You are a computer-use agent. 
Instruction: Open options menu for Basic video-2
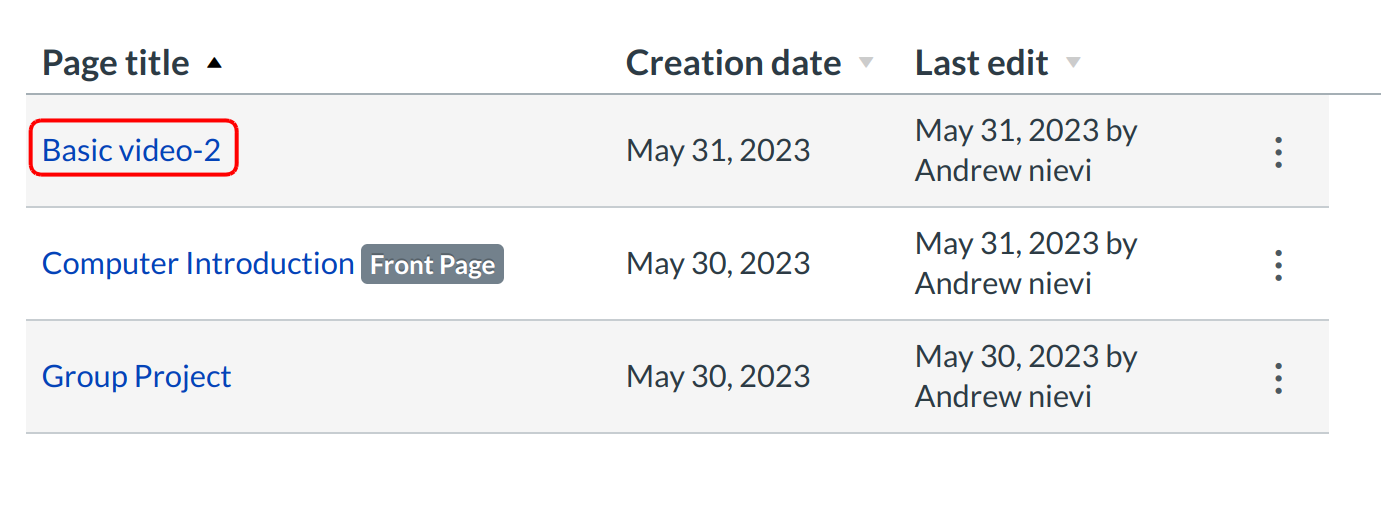[1277, 152]
